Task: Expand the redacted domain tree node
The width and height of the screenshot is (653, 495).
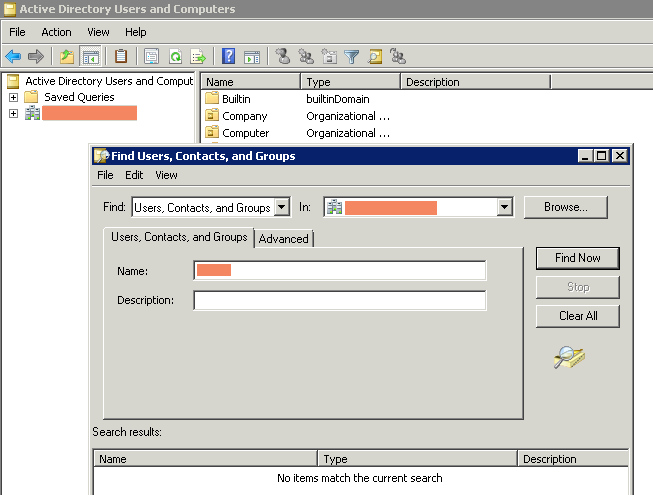Action: coord(13,113)
